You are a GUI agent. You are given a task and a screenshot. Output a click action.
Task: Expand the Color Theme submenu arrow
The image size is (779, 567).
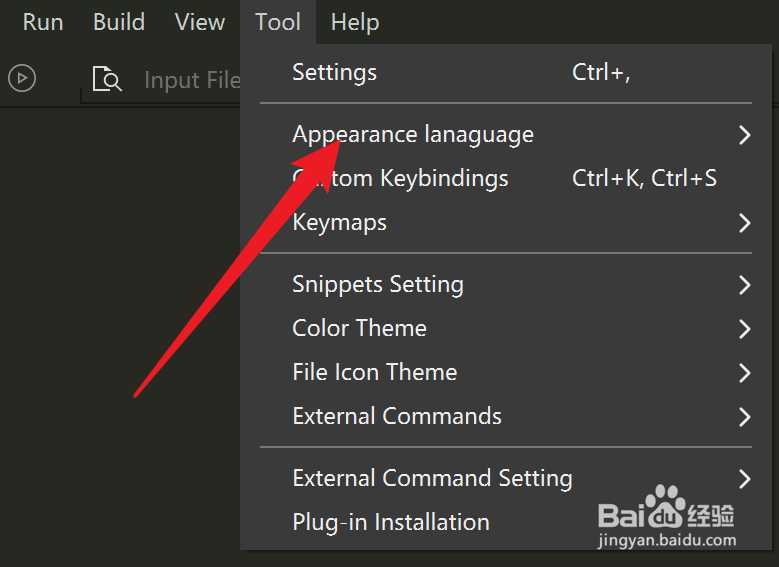743,328
